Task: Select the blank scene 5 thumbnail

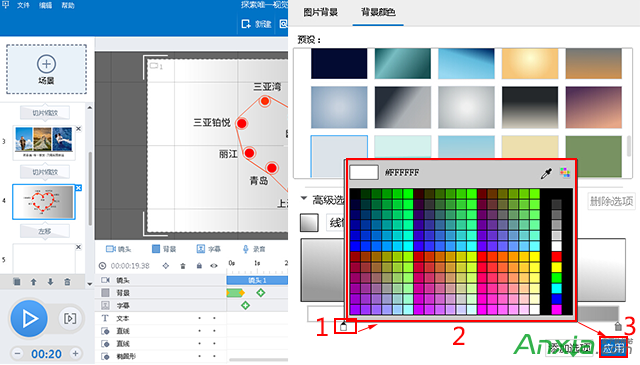Action: [44, 258]
